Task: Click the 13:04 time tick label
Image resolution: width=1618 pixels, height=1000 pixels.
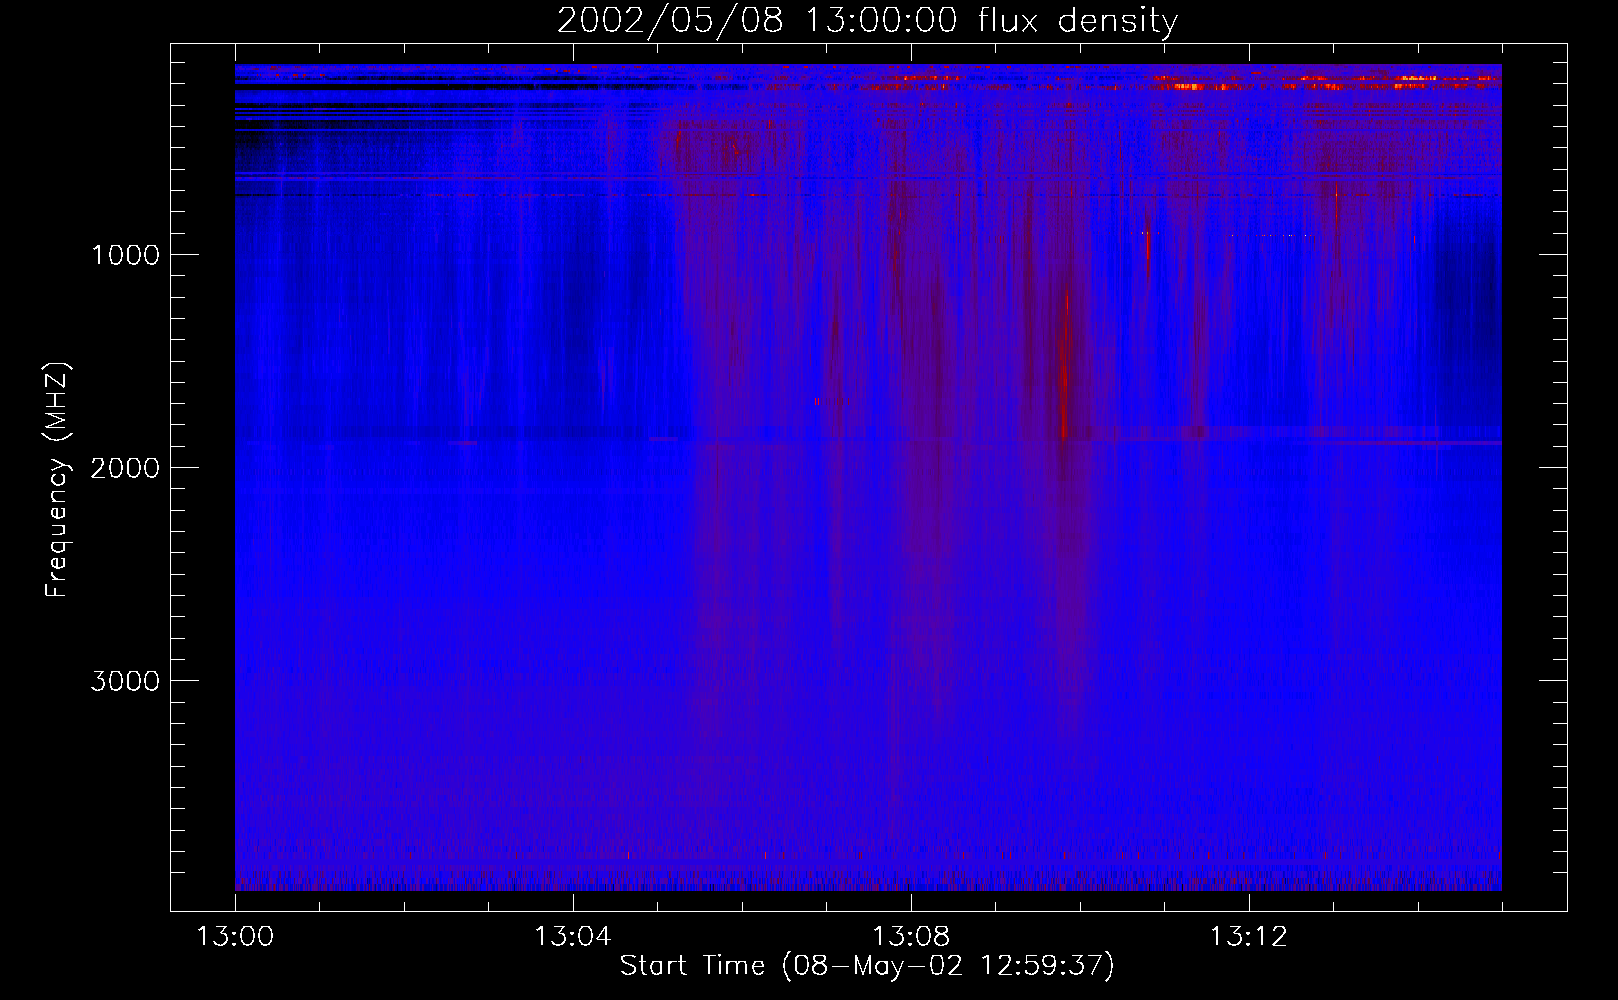Action: [x=573, y=937]
